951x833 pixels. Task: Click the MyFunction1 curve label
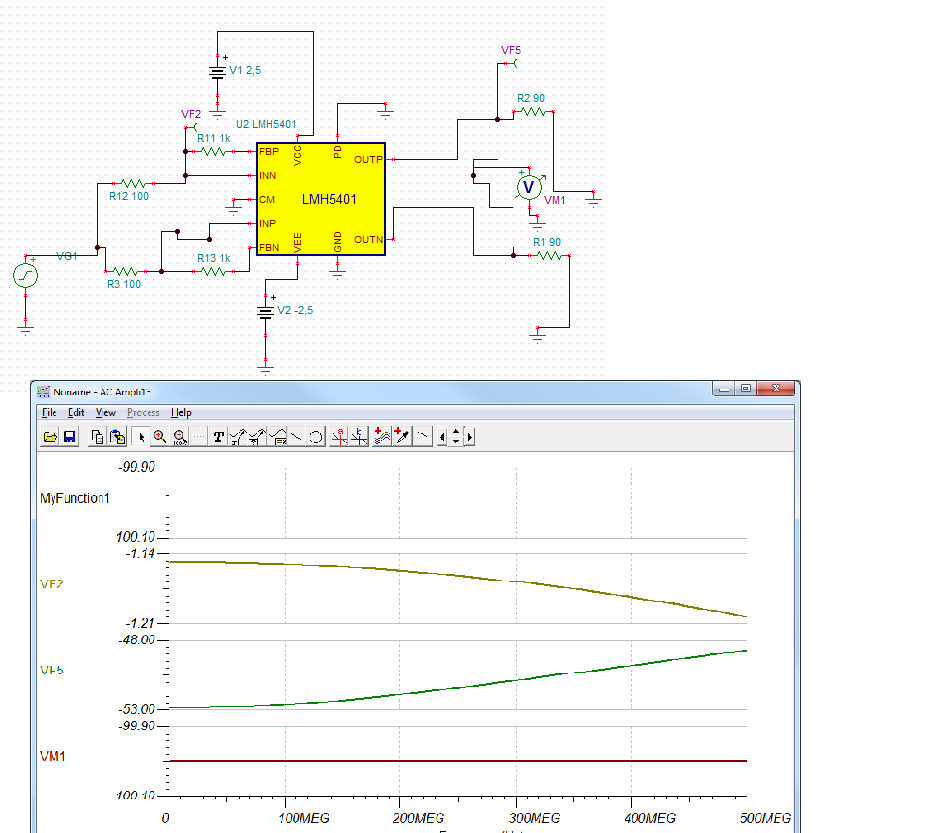[x=75, y=498]
